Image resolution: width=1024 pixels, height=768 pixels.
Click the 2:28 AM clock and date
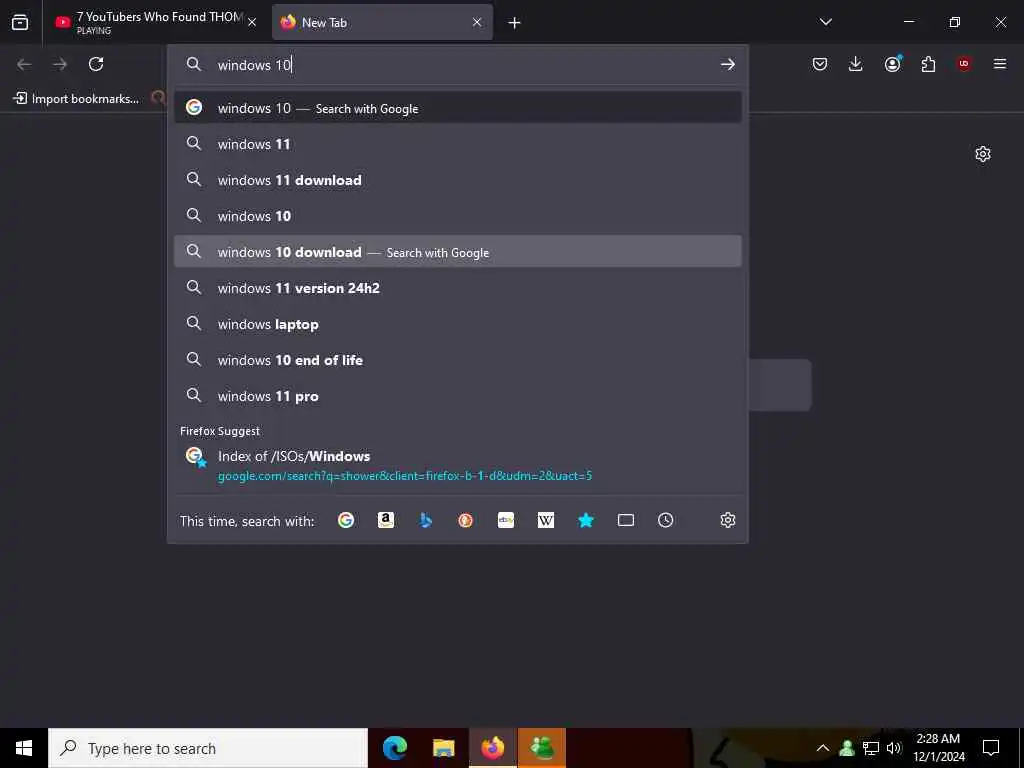click(938, 748)
